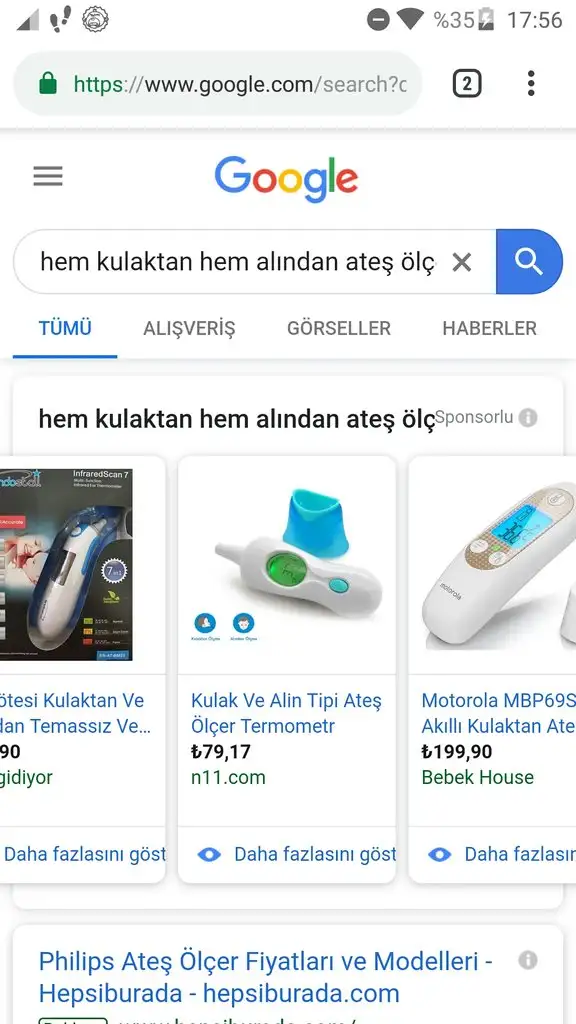Tap eye icon on n11.com card
Image resolution: width=576 pixels, height=1024 pixels.
coord(209,854)
